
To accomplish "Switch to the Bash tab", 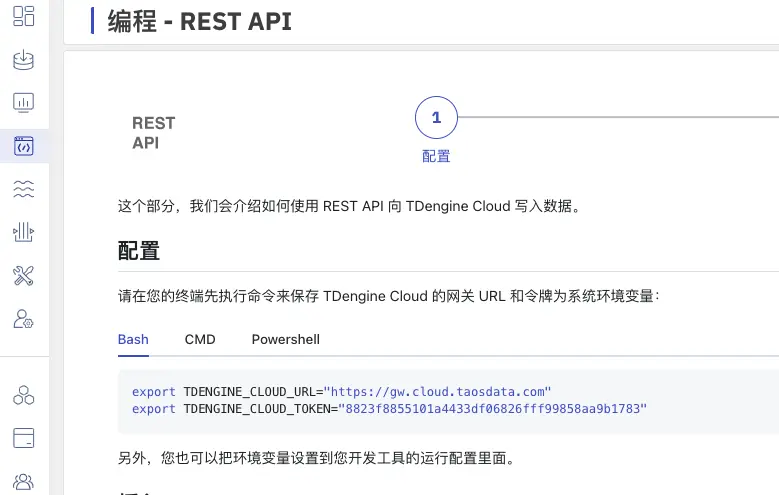I will tap(133, 339).
